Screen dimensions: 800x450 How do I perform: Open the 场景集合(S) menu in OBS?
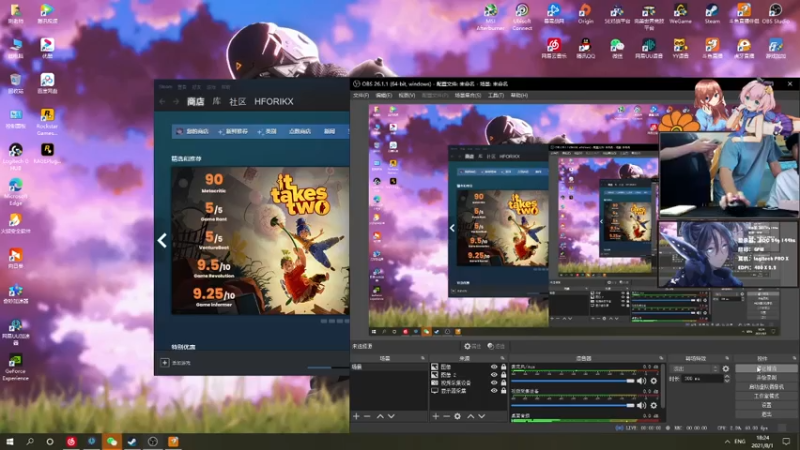(467, 95)
